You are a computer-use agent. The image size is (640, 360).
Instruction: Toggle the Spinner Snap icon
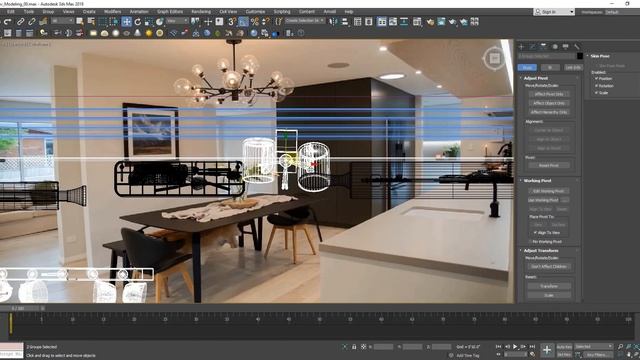click(x=266, y=22)
